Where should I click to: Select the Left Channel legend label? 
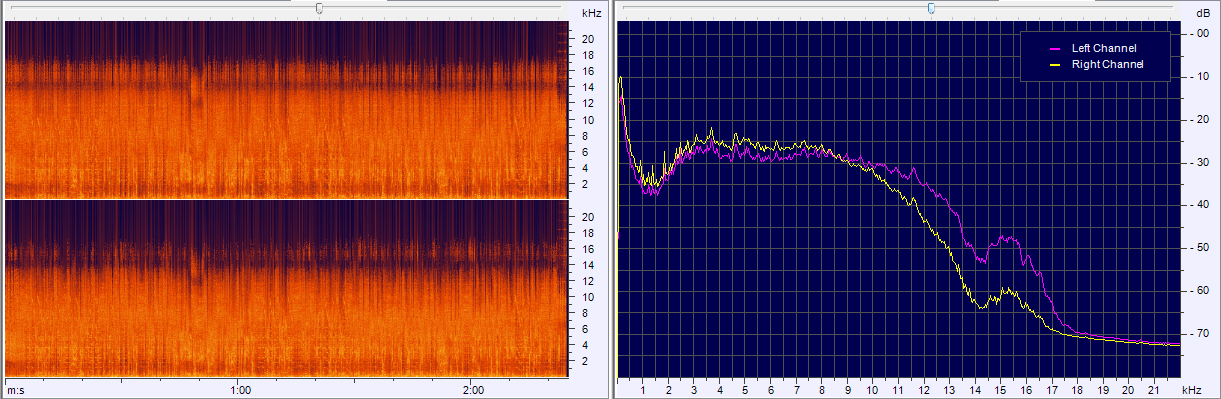[1104, 48]
